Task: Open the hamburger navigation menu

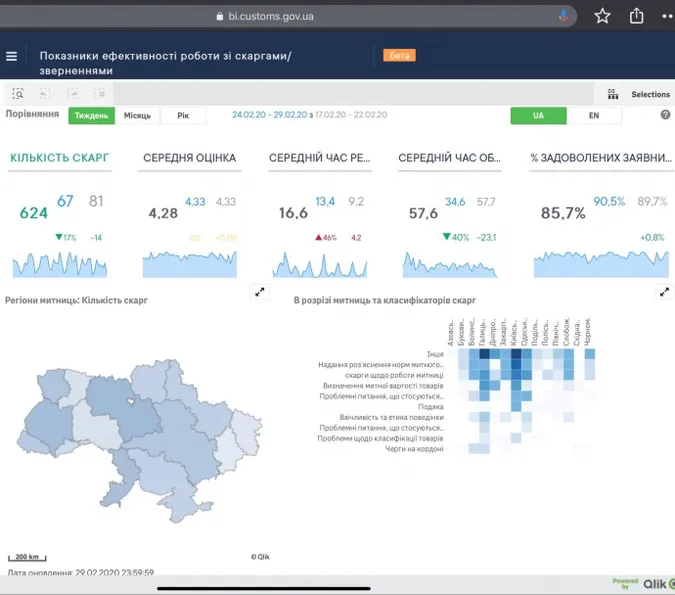Action: click(x=12, y=56)
